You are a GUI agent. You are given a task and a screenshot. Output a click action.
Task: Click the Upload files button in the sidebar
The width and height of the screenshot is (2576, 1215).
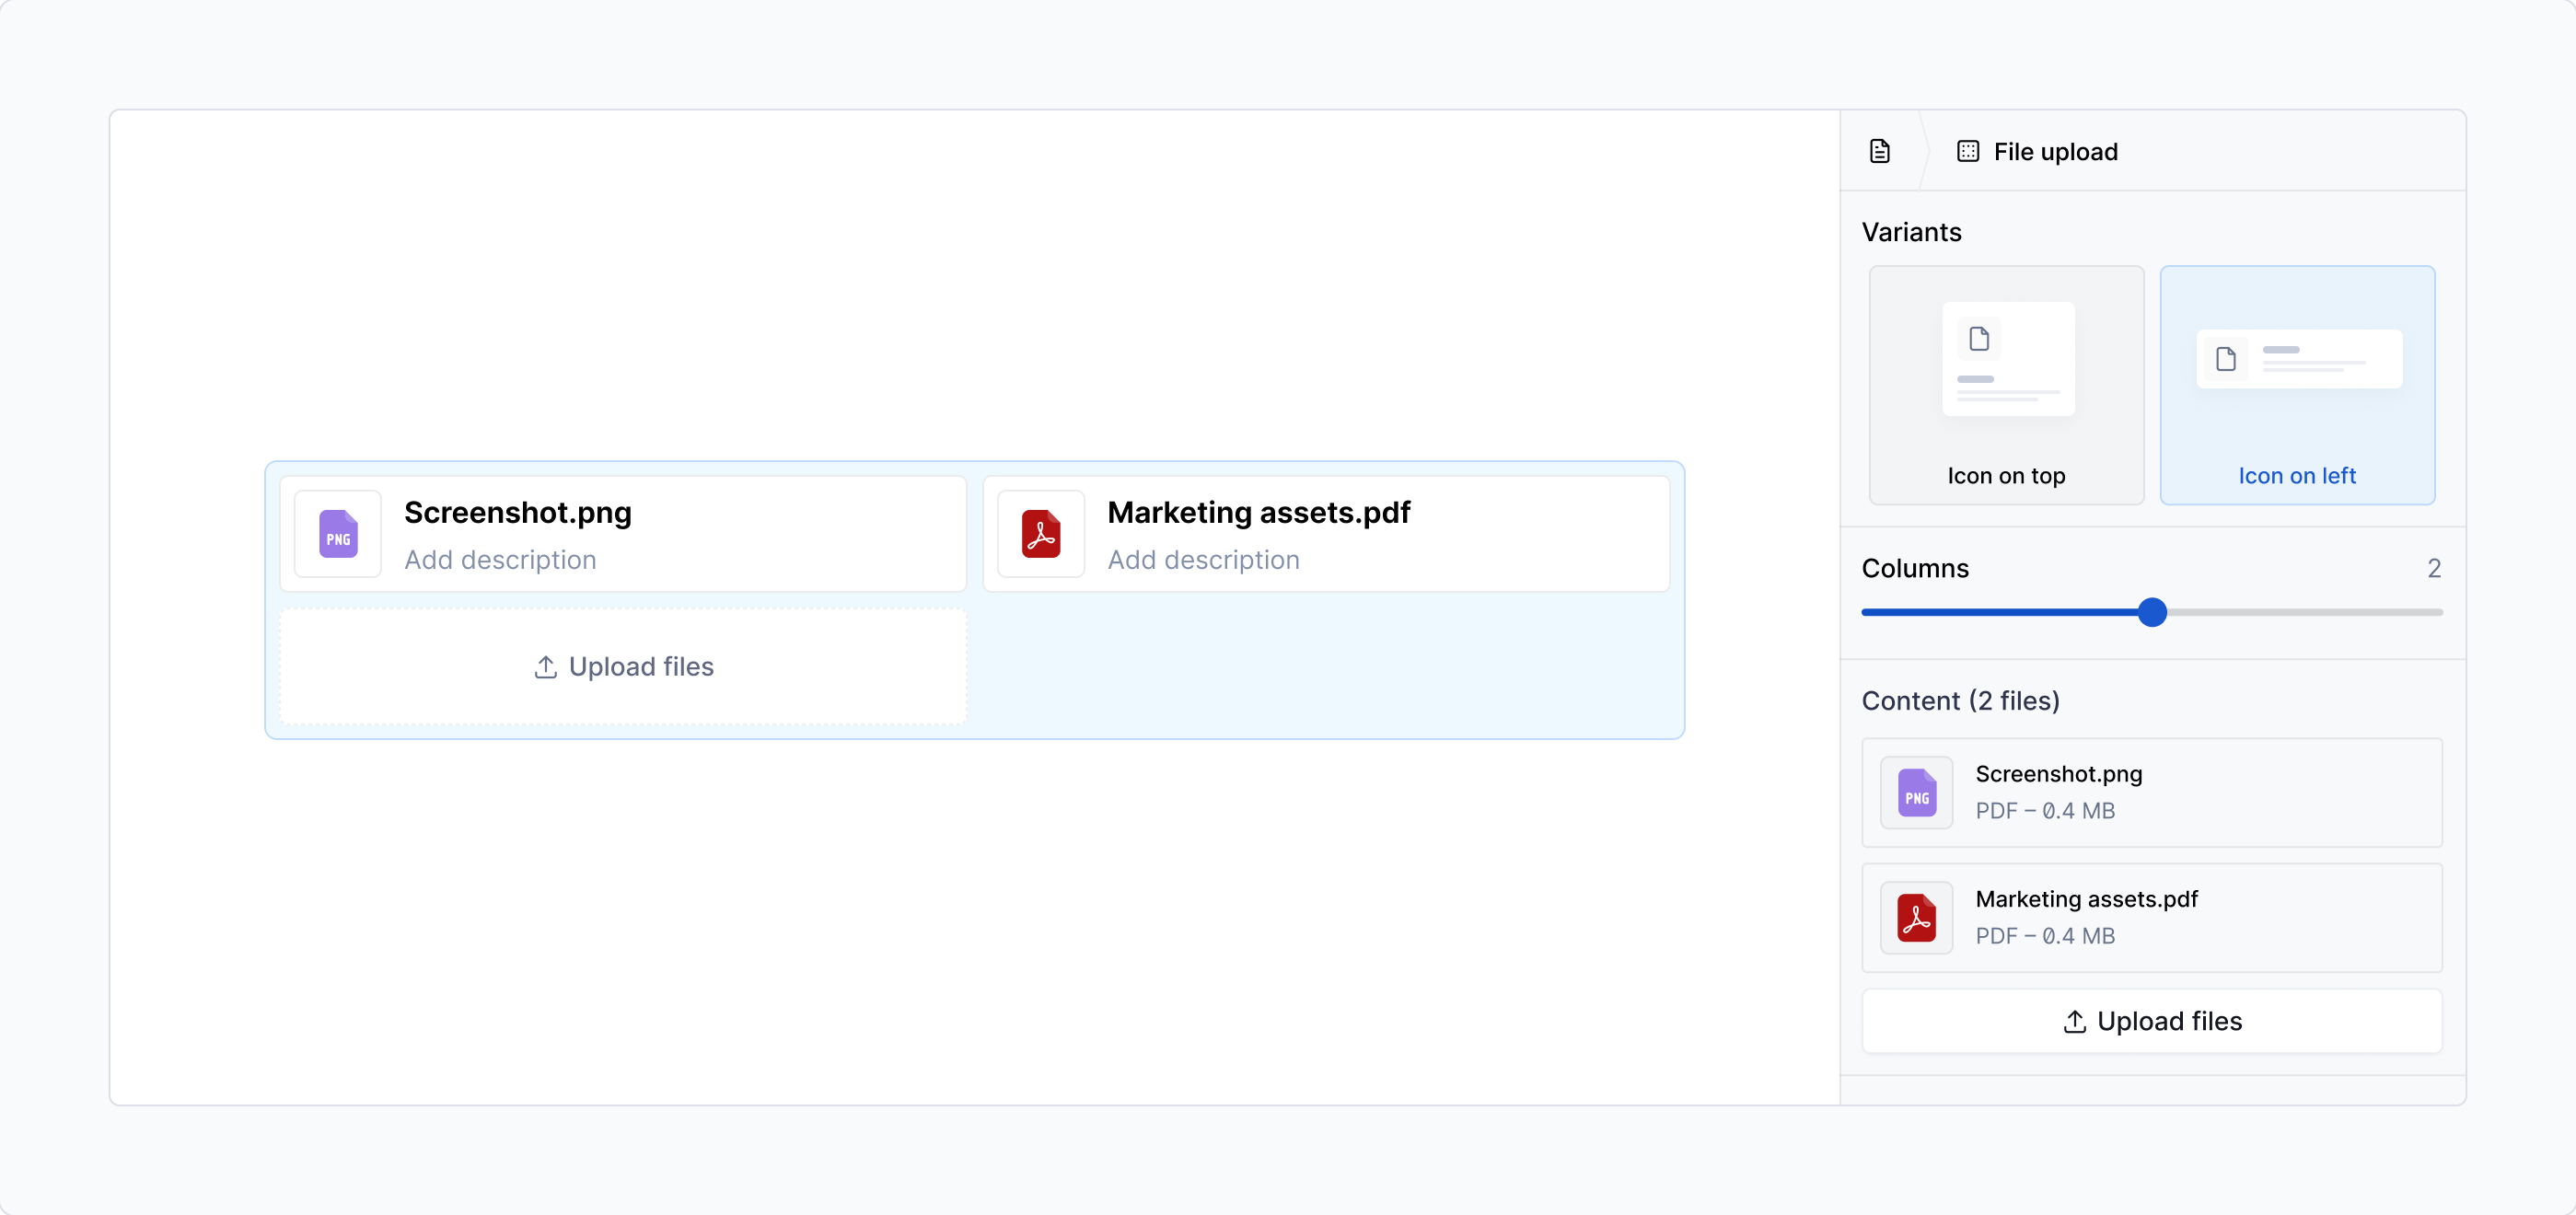tap(2152, 1021)
